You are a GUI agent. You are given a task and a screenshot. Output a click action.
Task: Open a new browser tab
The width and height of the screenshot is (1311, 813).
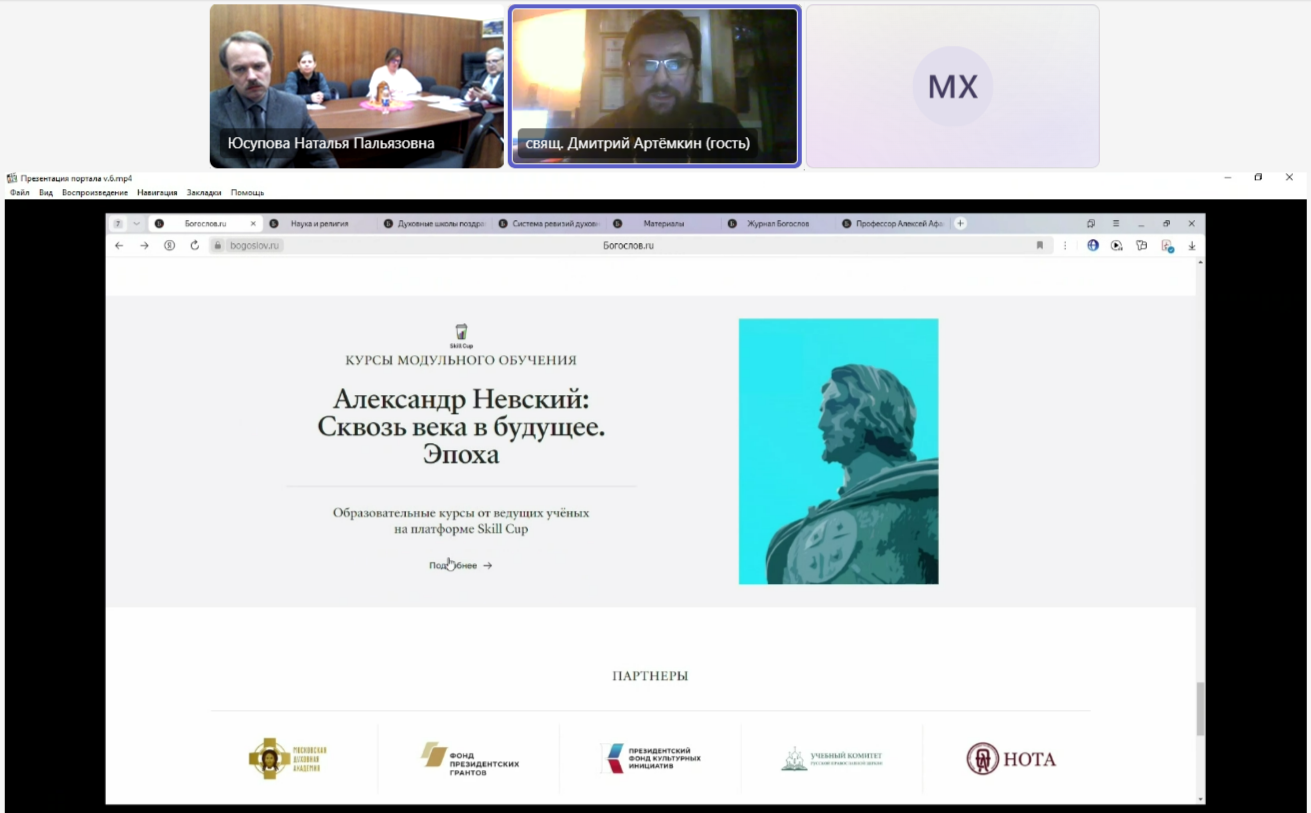pos(960,224)
